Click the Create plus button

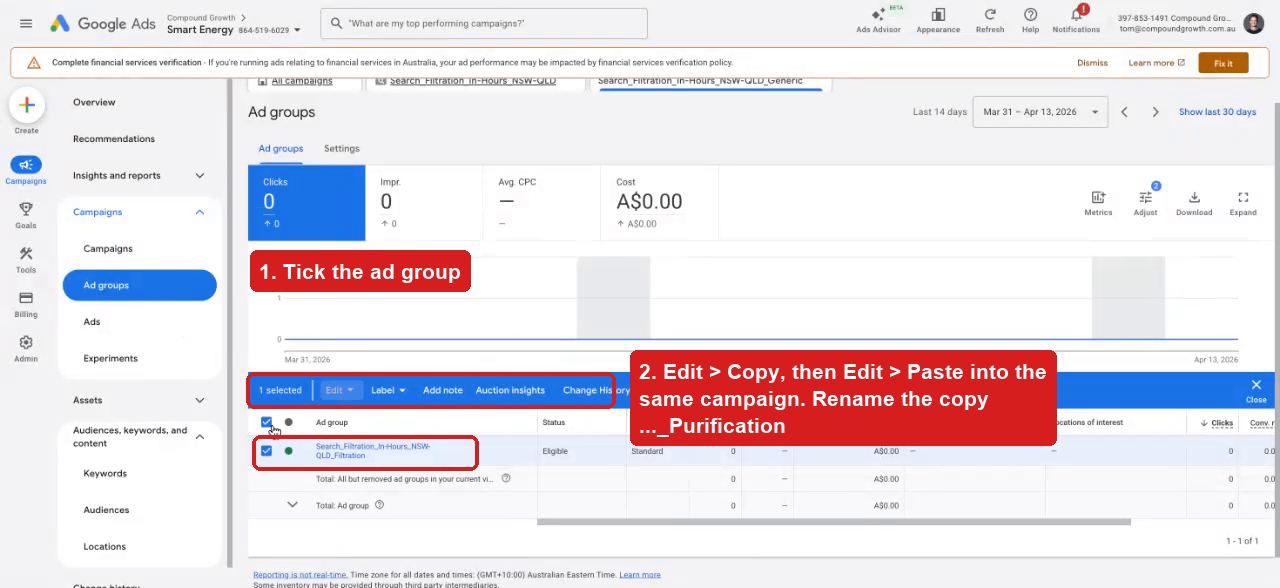tap(26, 105)
